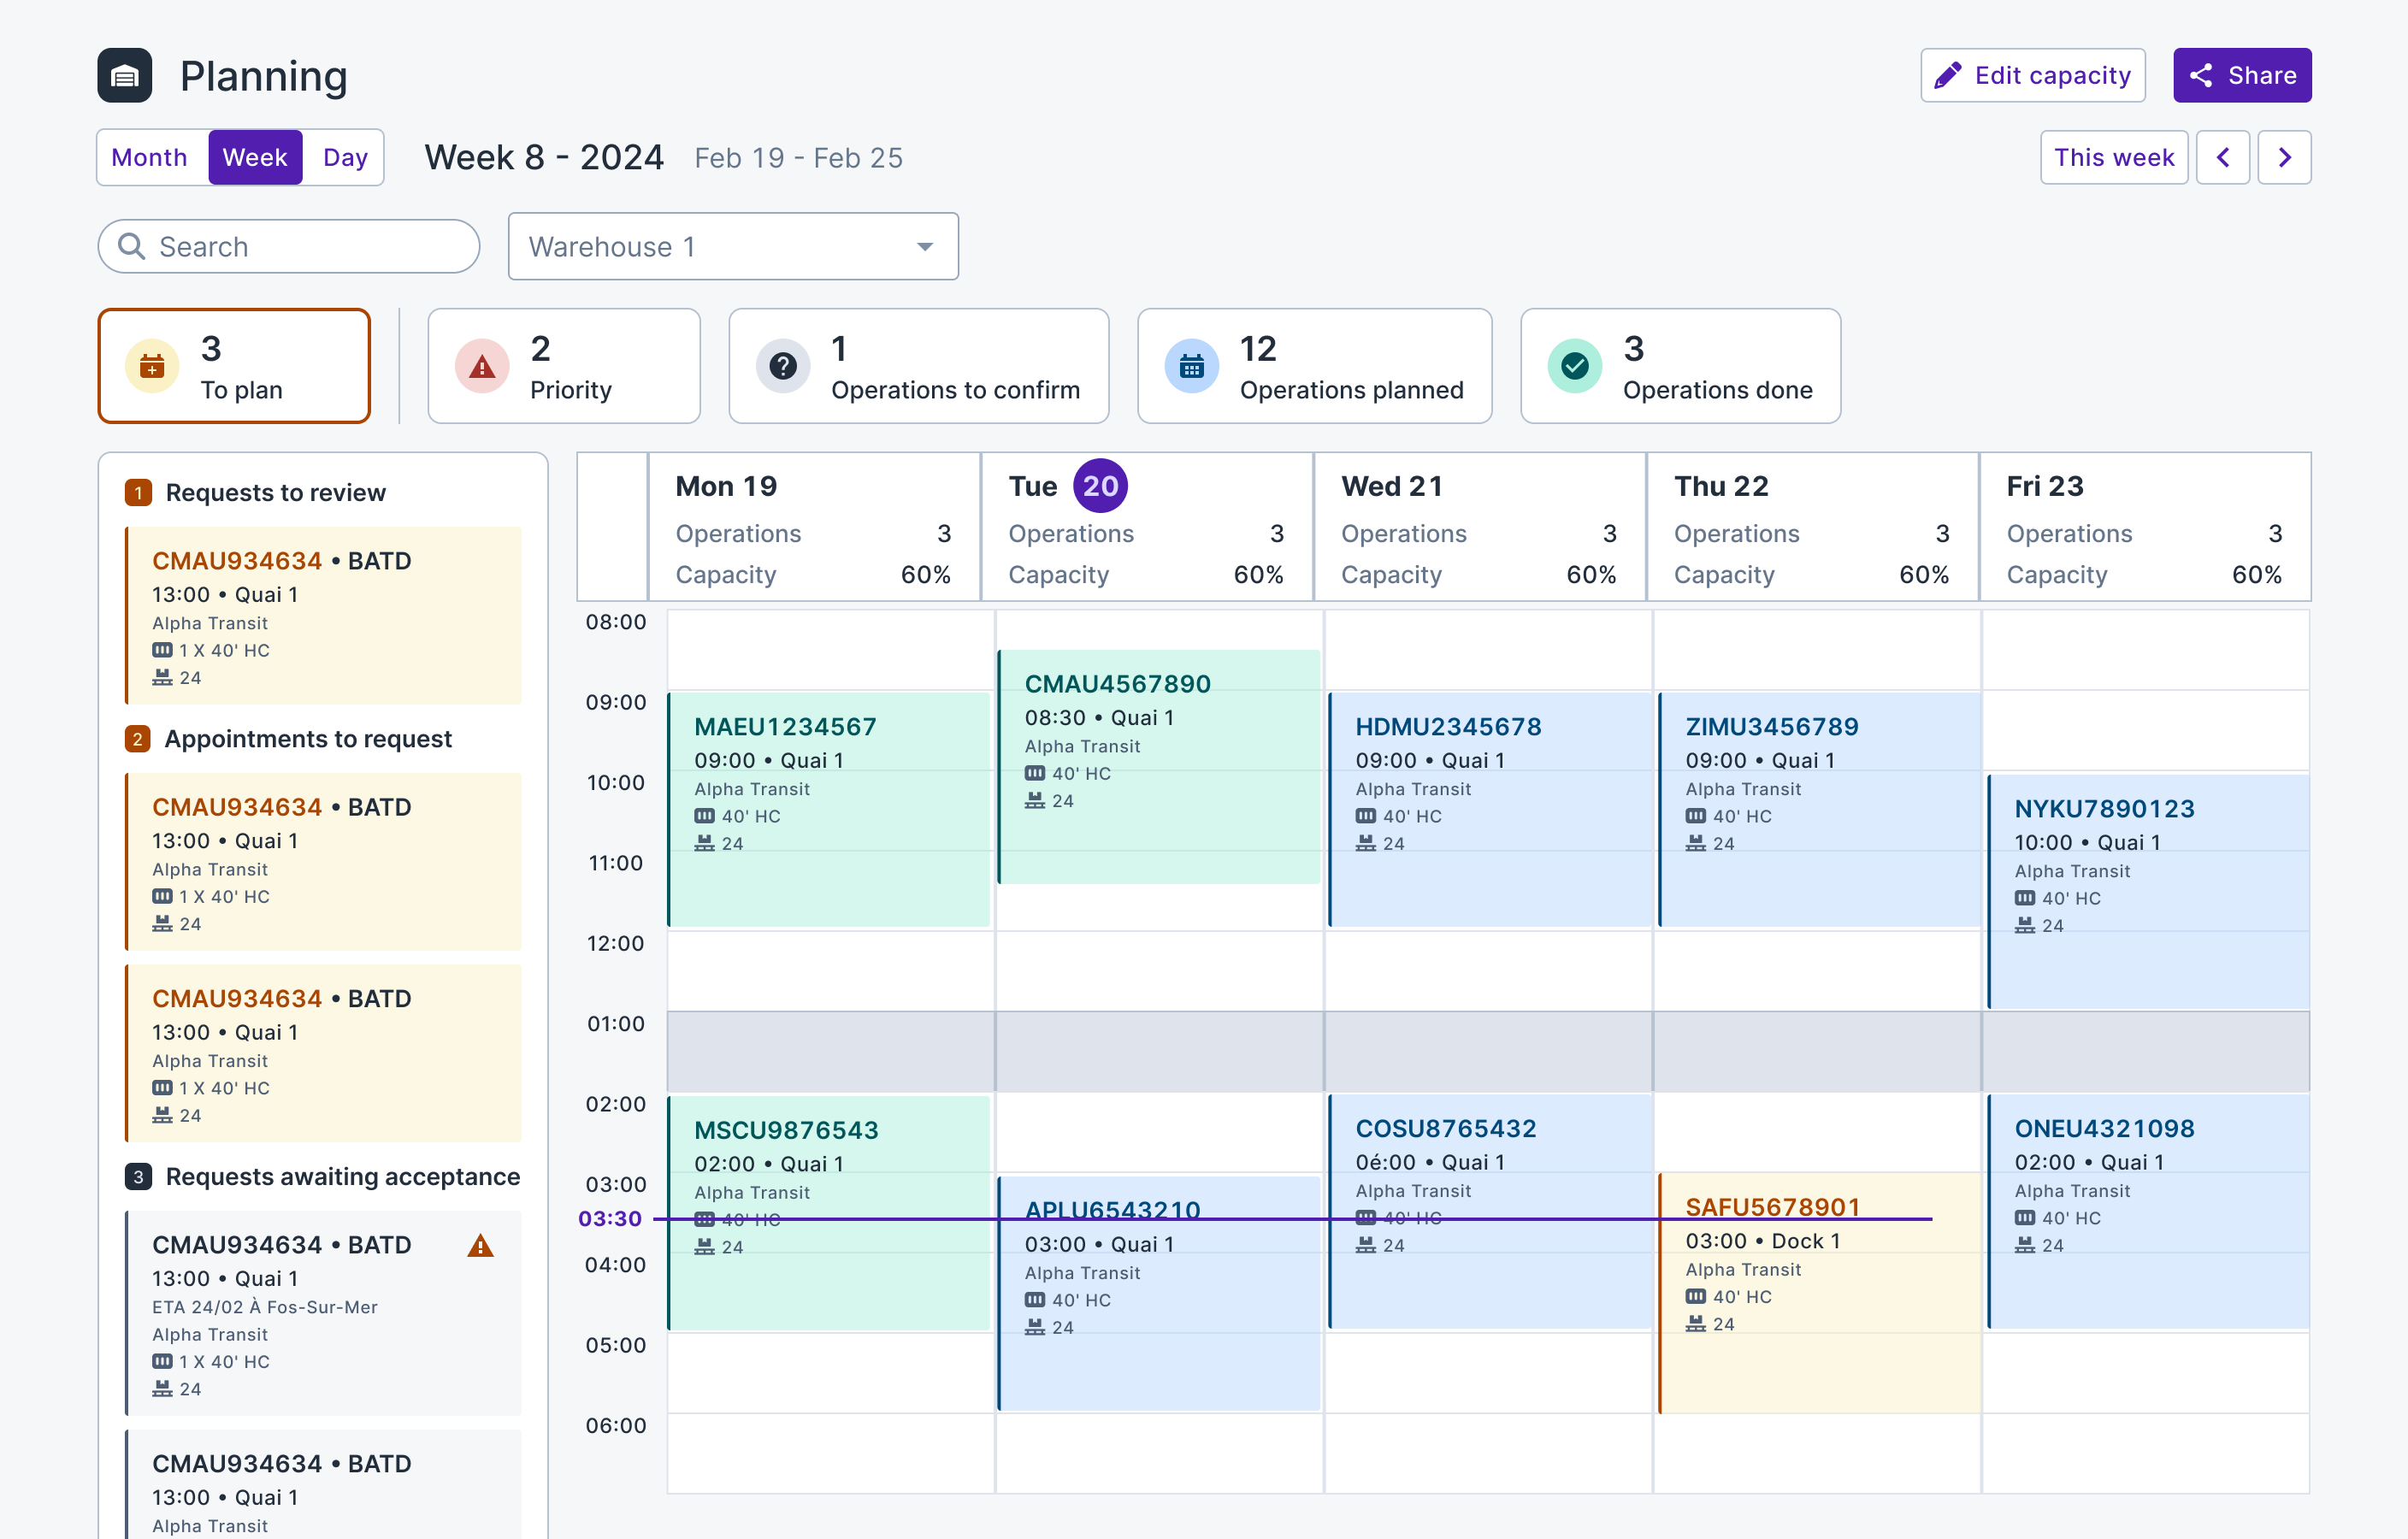This screenshot has height=1539, width=2408.
Task: Click the warehouse logo icon beside Planning
Action: tap(124, 76)
